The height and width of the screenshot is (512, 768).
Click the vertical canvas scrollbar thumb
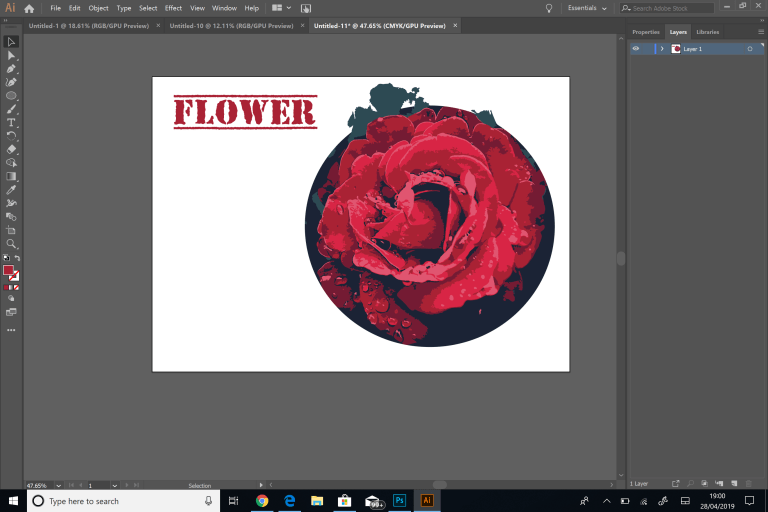621,258
